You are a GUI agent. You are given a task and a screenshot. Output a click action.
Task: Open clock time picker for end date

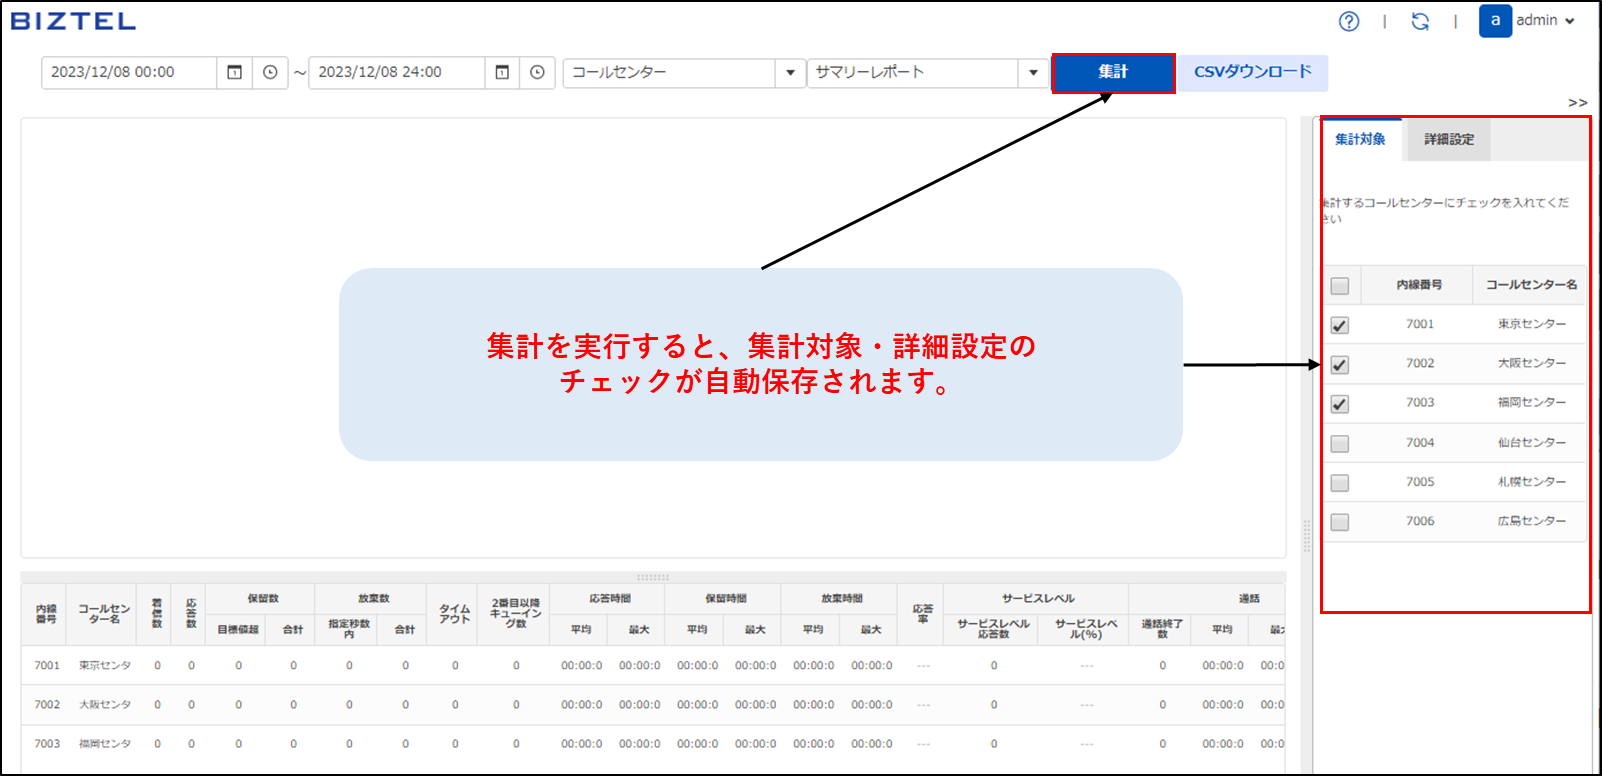tap(537, 72)
